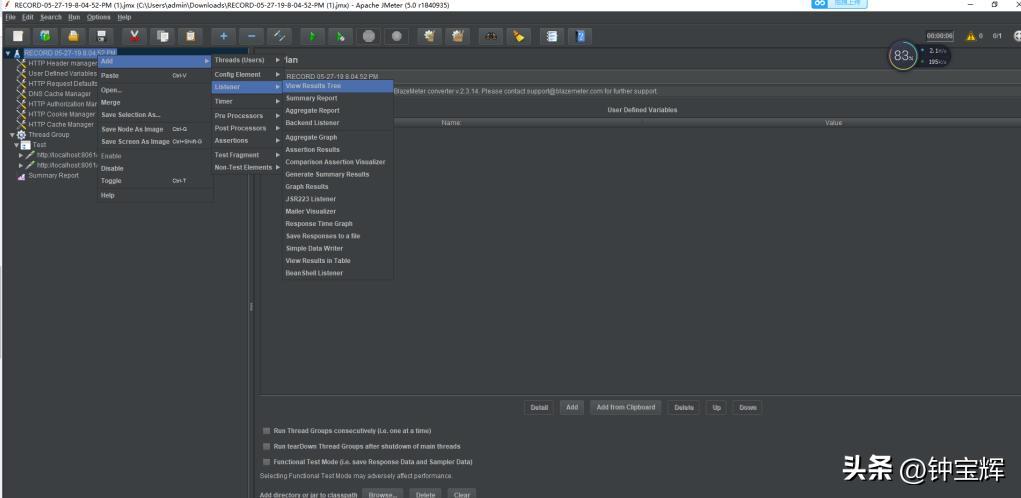This screenshot has width=1021, height=498.
Task: Click the Start no pauses toolbar icon
Action: coord(340,36)
